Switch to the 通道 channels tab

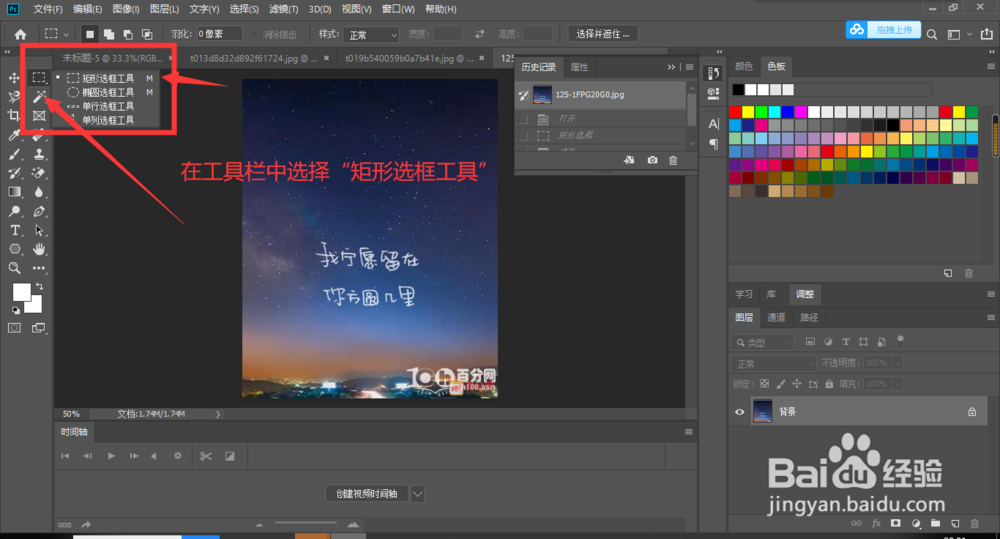(x=776, y=317)
